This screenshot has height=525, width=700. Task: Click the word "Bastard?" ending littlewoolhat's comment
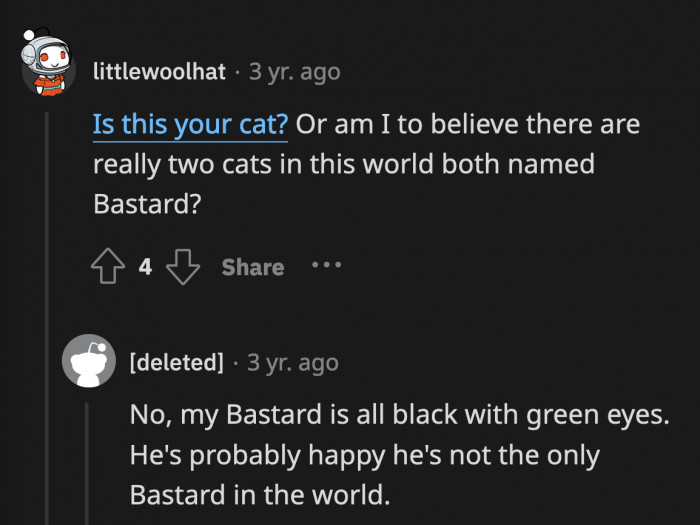point(147,204)
